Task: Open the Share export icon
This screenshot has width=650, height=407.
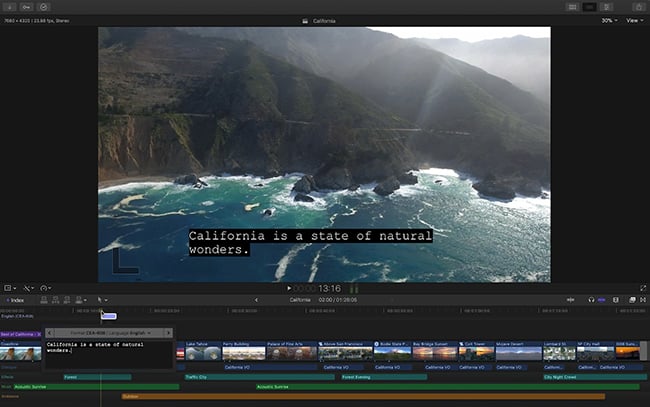Action: point(639,7)
